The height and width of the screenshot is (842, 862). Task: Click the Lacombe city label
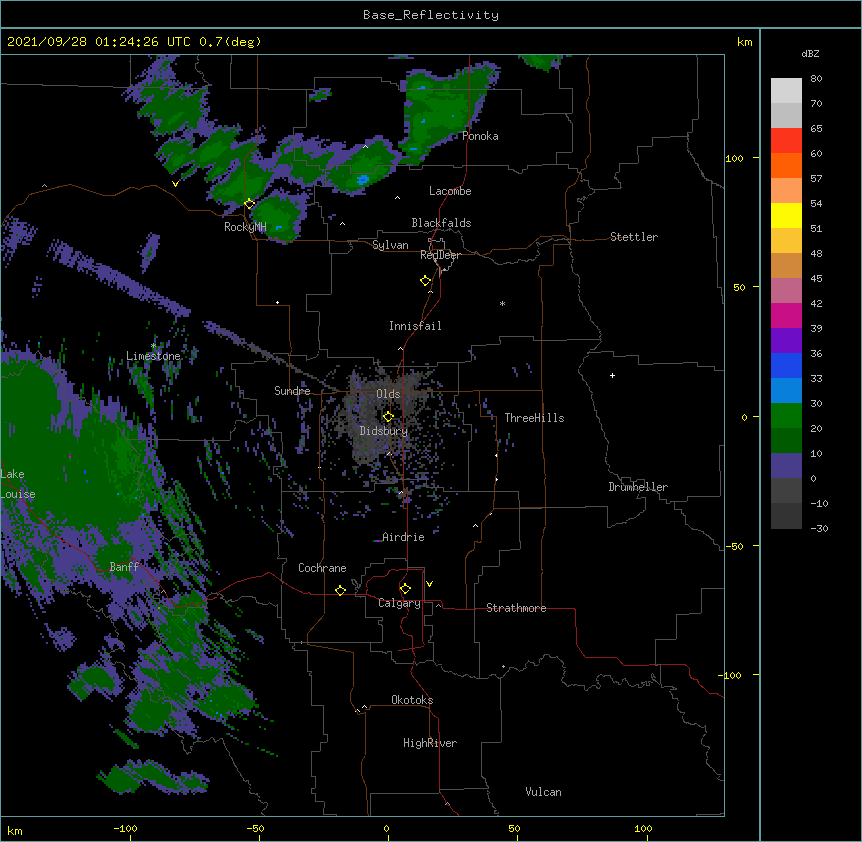[450, 191]
